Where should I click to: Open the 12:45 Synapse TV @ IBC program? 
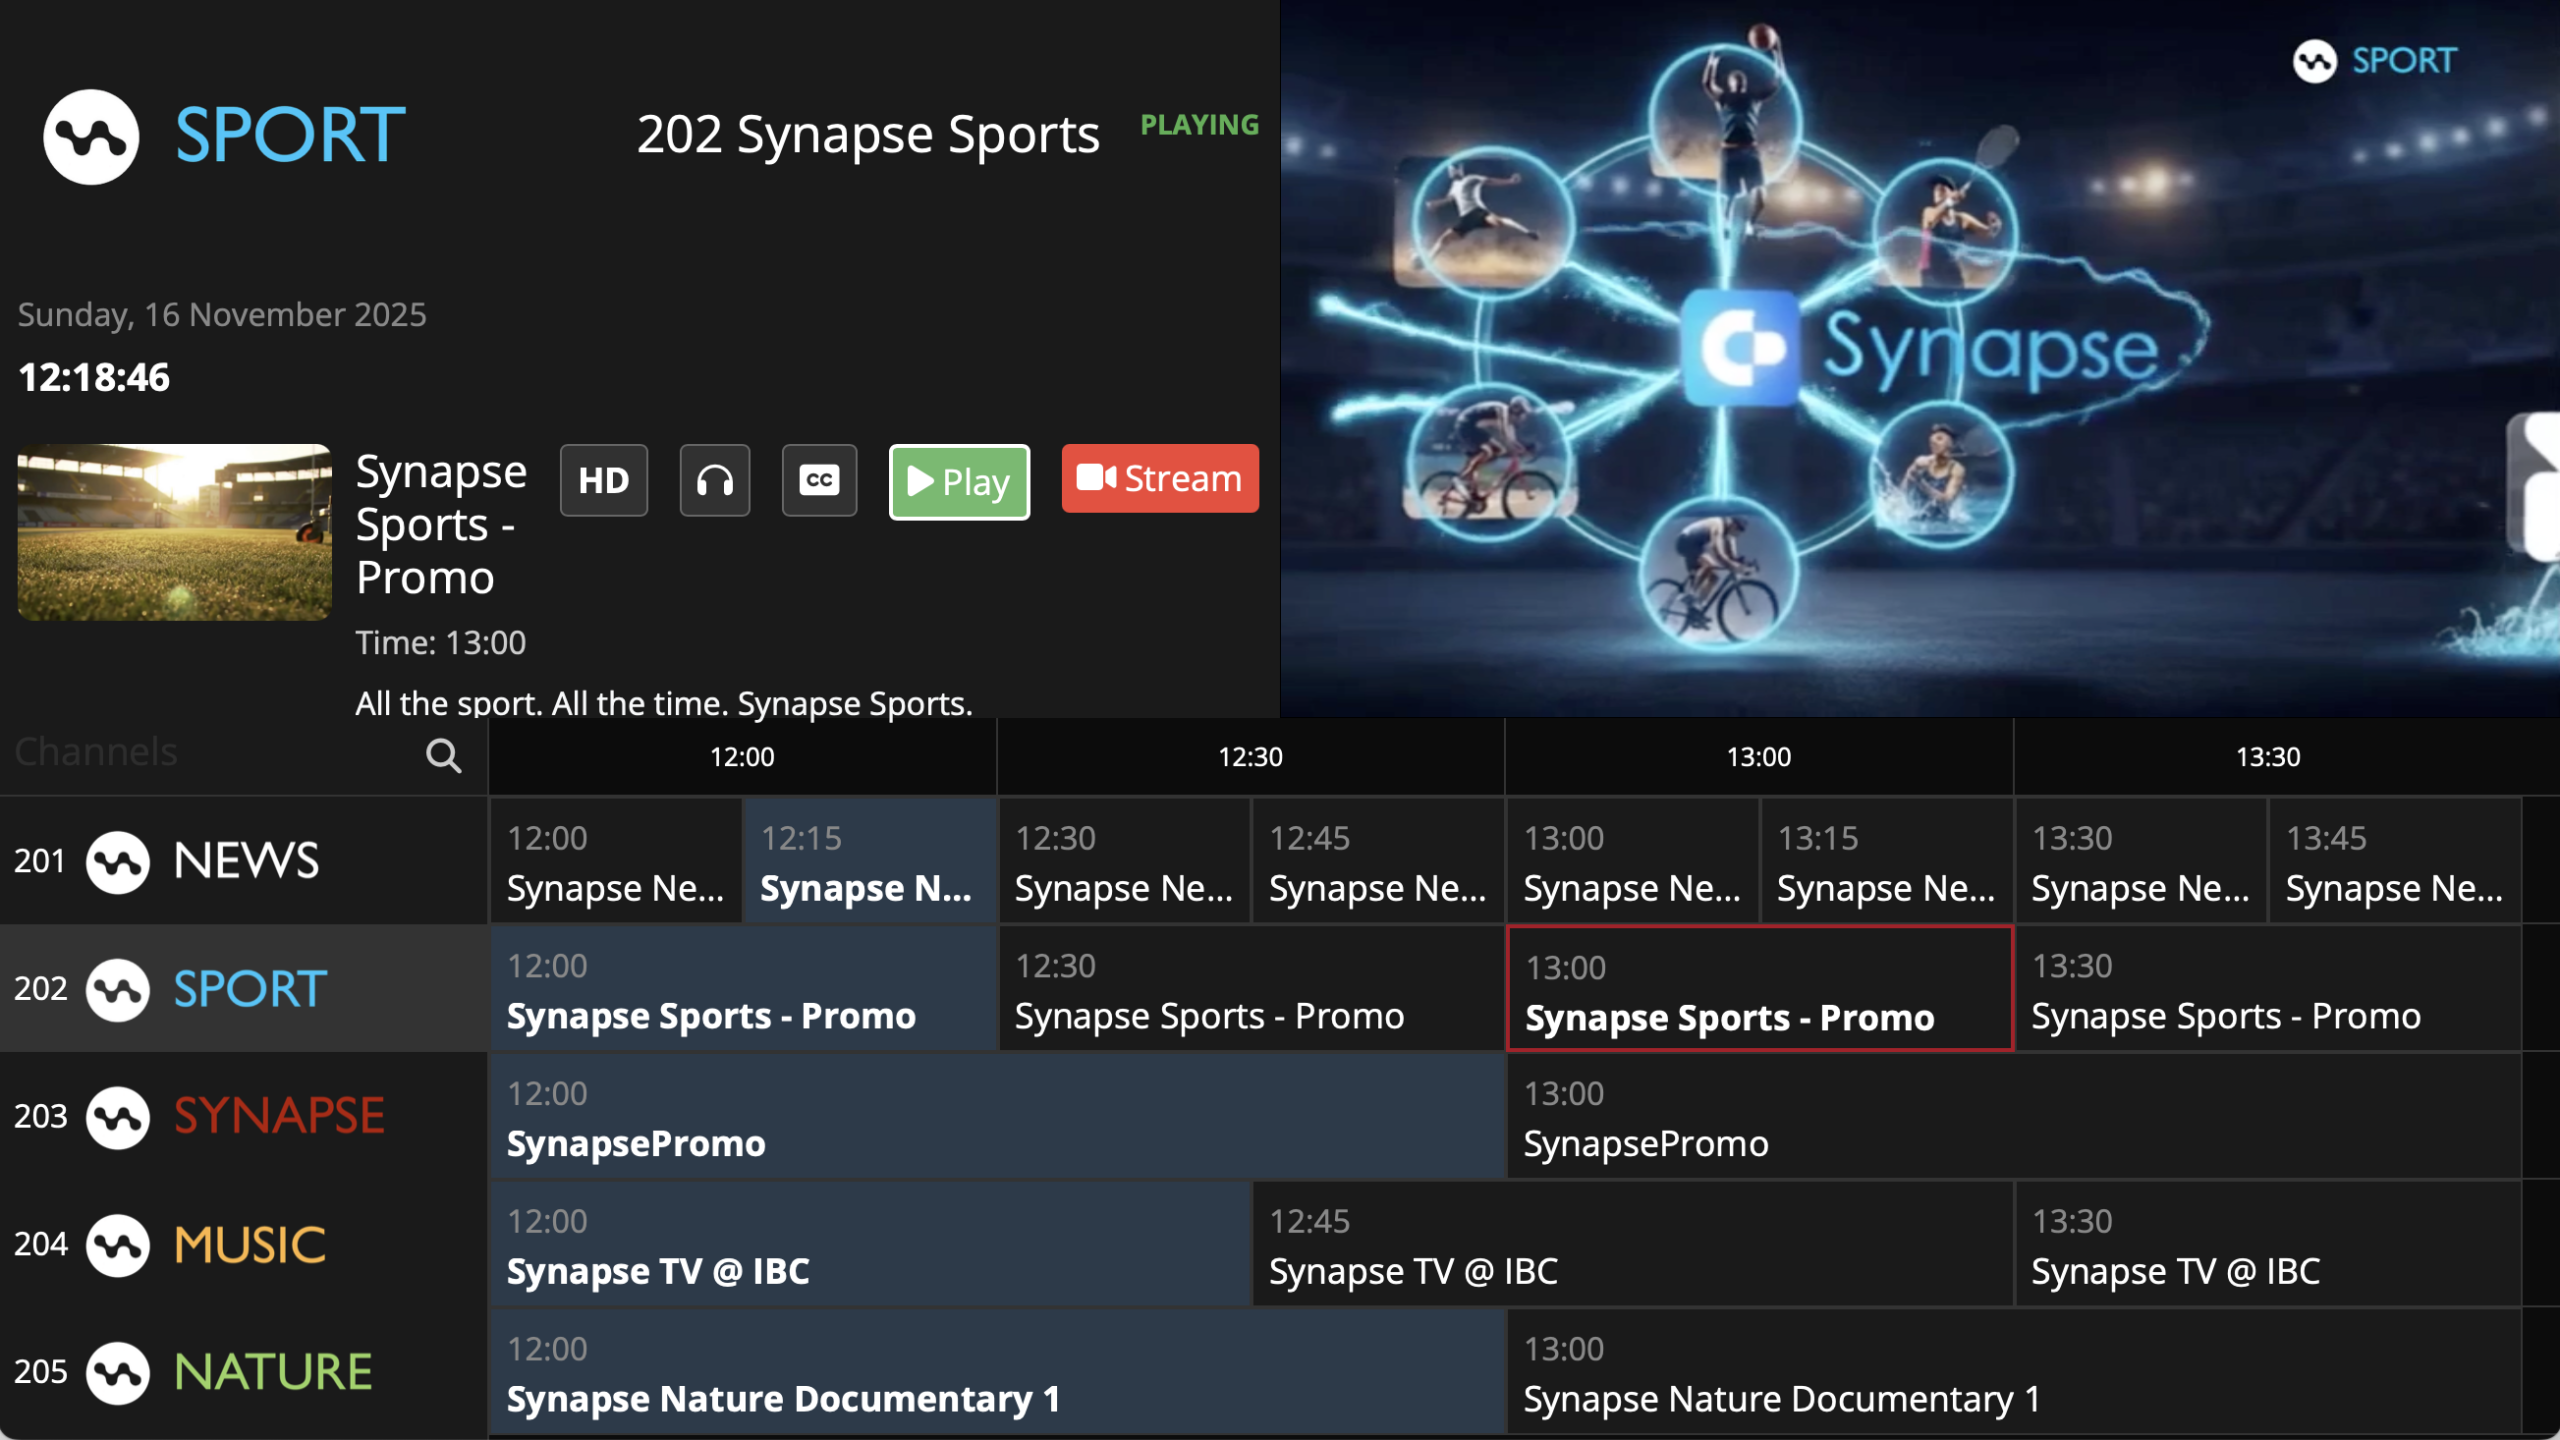pyautogui.click(x=1632, y=1246)
